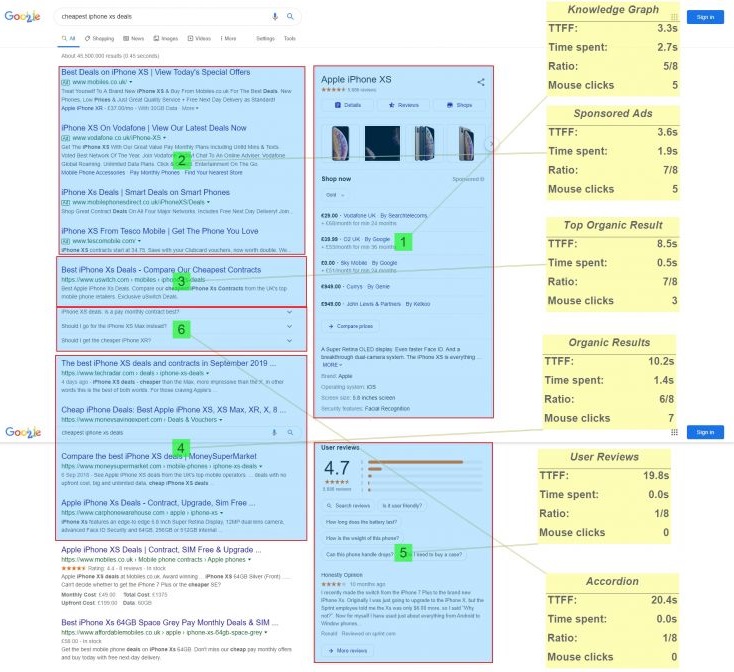
Task: Click the Vodafone UK shop offer row
Action: (x=403, y=219)
